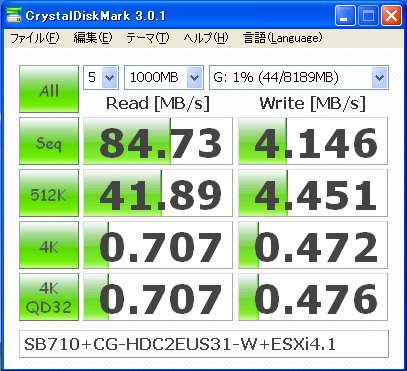Click the CrystalDiskMark title bar app icon
407x371 pixels.
(14, 15)
